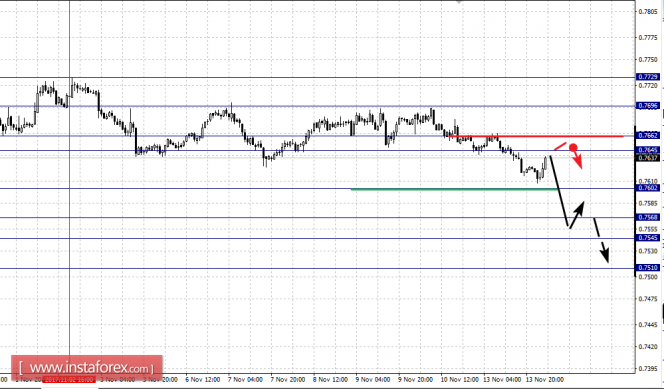Click the 0.7696 price level label
This screenshot has width=664, height=389.
648,105
